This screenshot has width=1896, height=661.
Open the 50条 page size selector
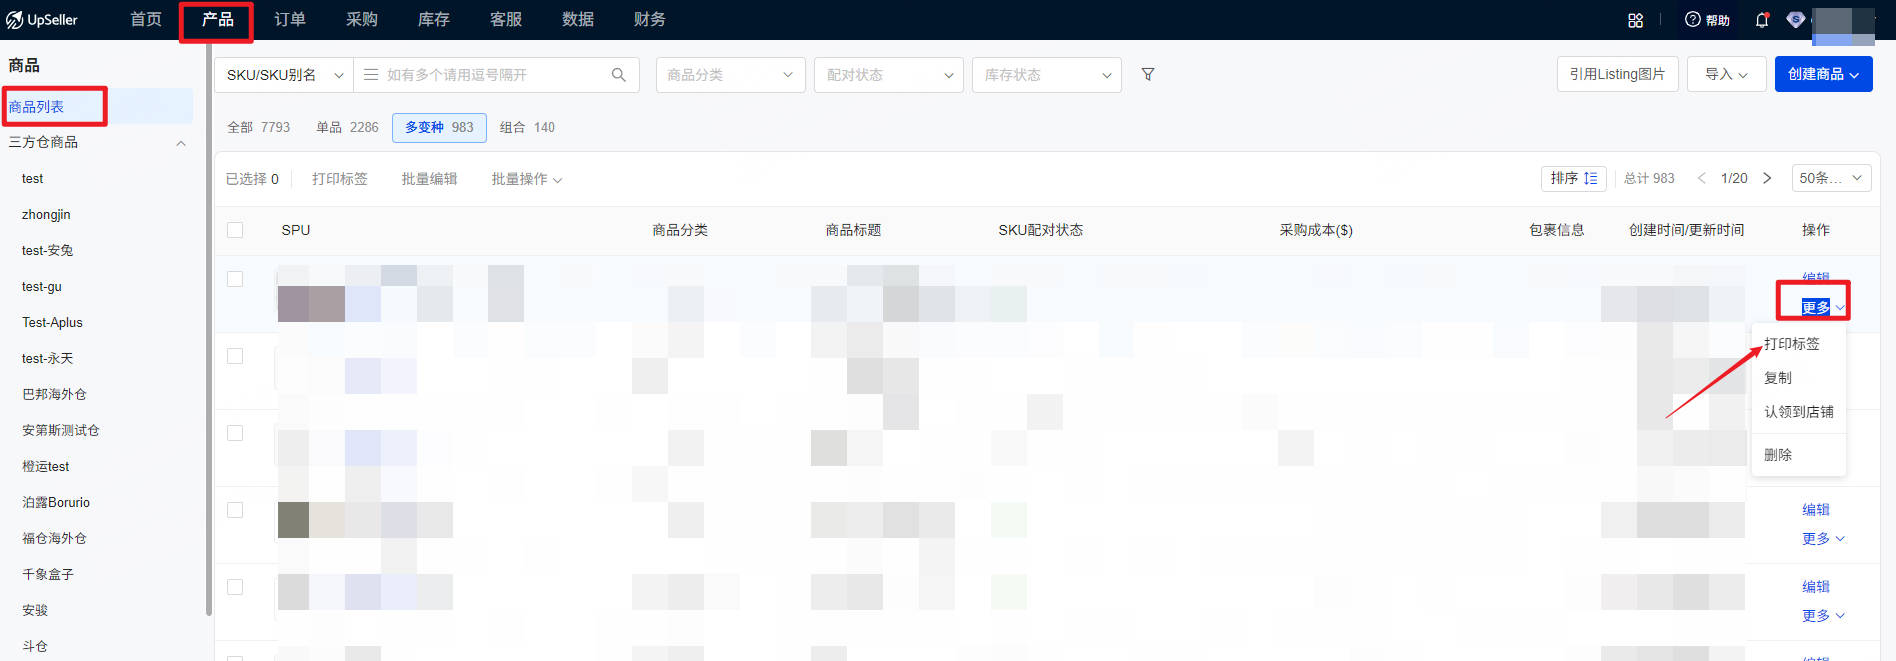pyautogui.click(x=1831, y=178)
